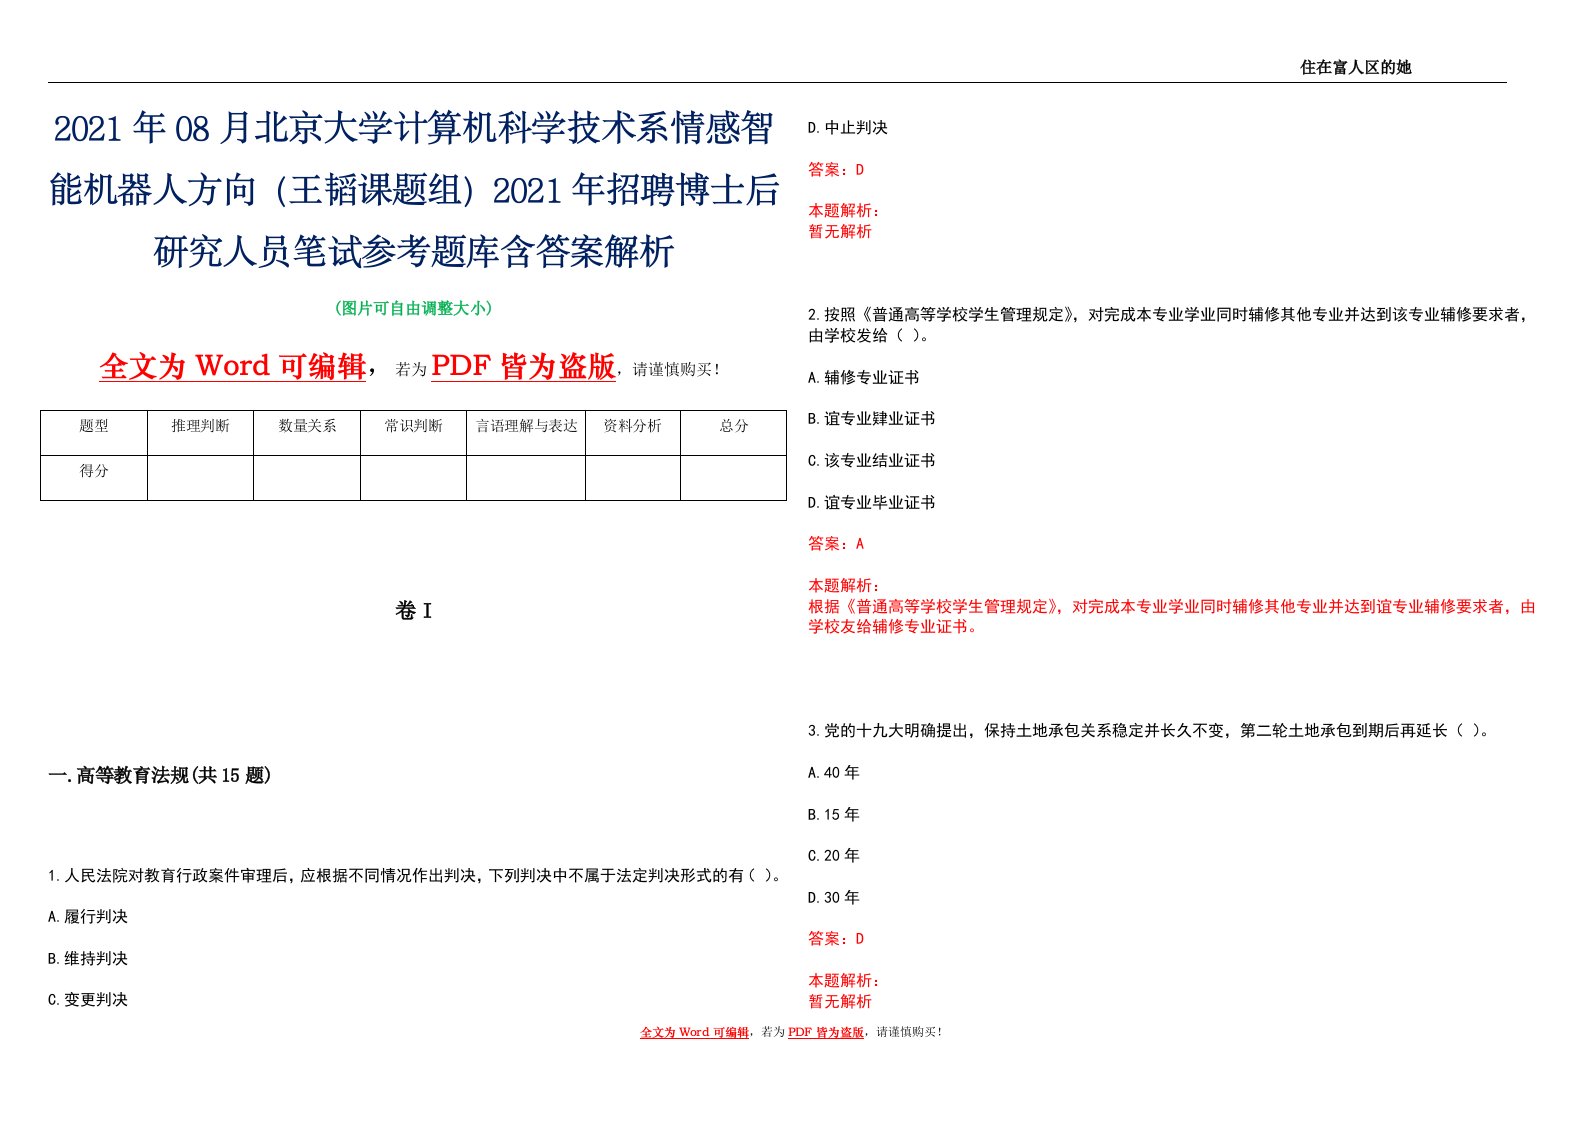Click question 2 text about 普通高等学校学生管理规定
1587x1122 pixels.
1169,325
